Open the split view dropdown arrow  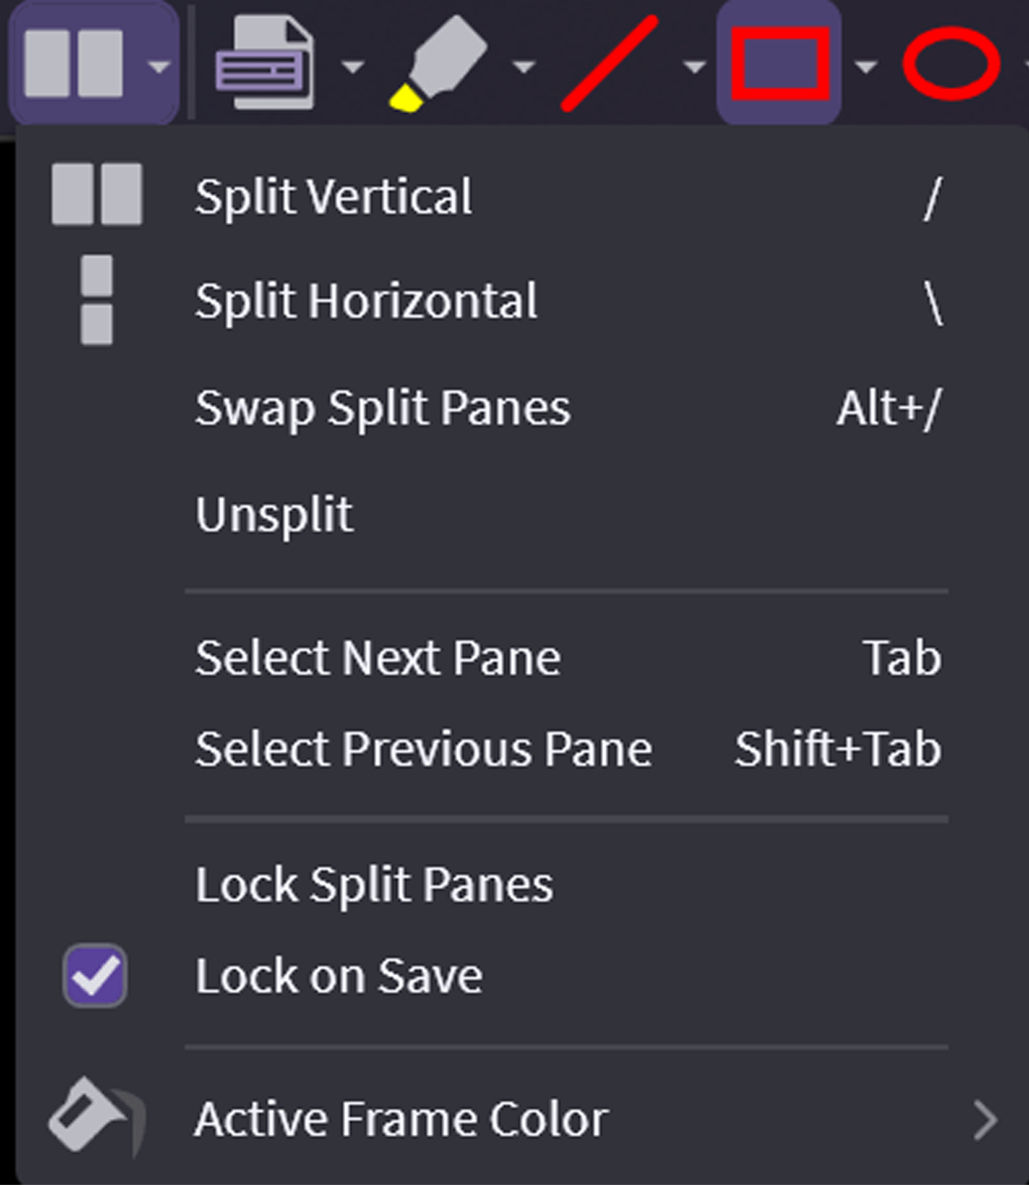click(x=157, y=67)
